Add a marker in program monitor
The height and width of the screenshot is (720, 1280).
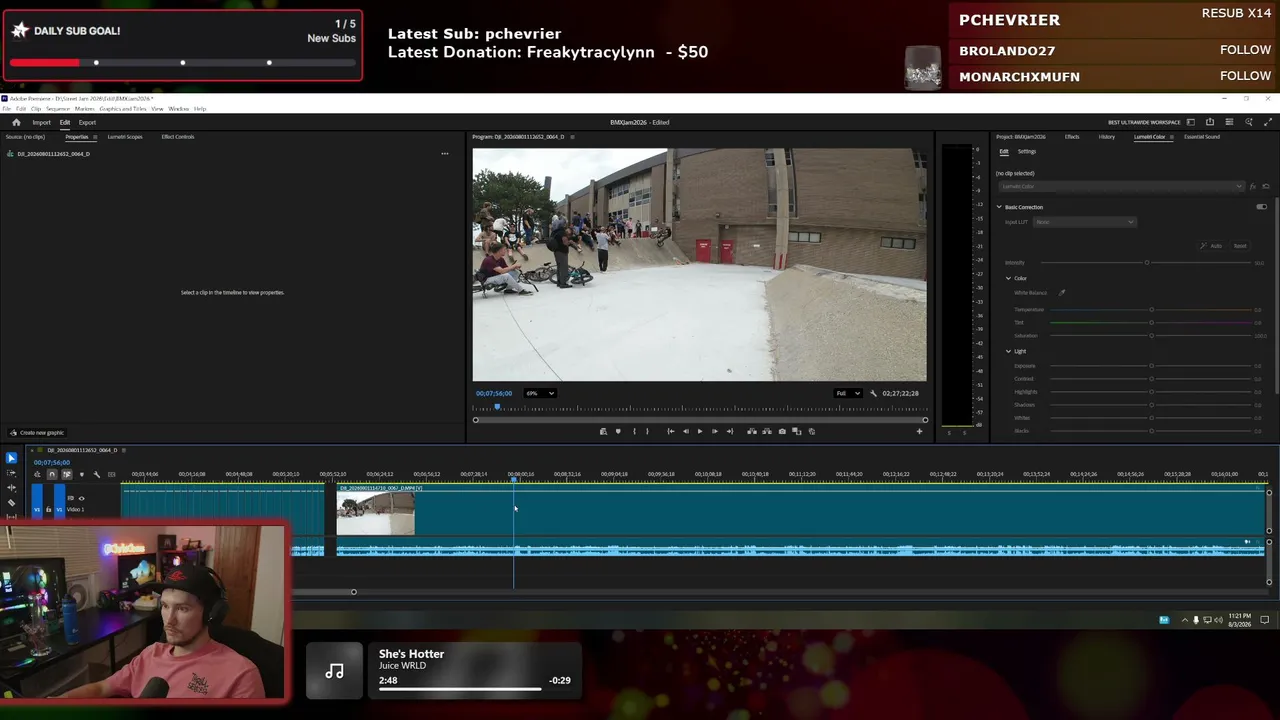point(618,431)
